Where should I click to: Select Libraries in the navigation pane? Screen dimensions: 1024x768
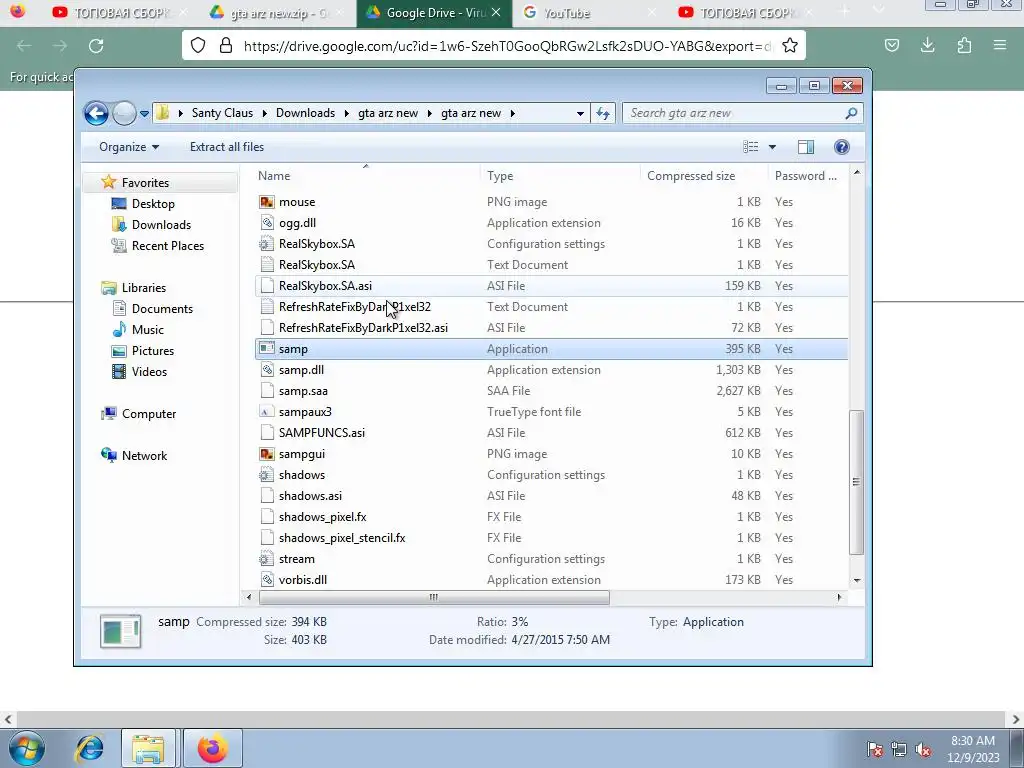144,288
